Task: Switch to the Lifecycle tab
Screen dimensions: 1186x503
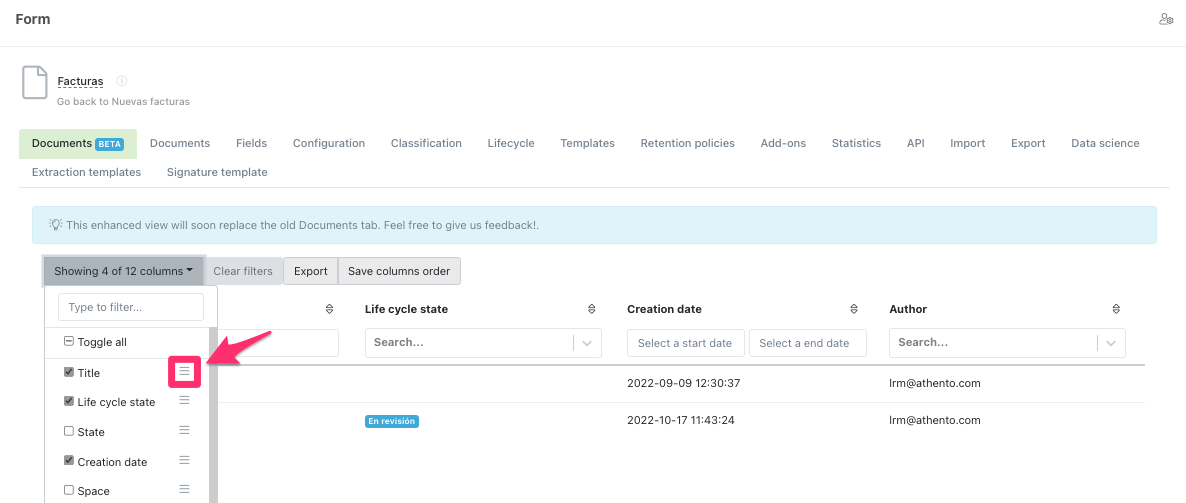Action: 511,143
